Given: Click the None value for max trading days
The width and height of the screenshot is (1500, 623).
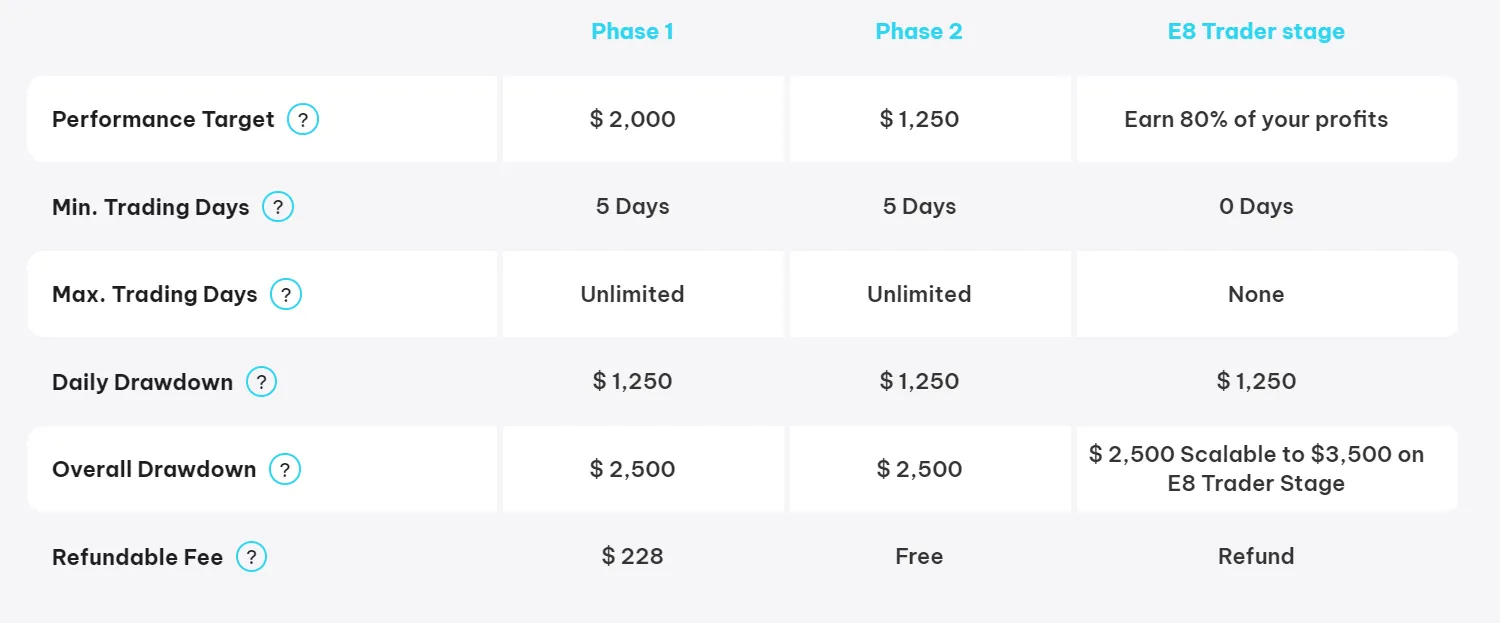Looking at the screenshot, I should 1256,295.
